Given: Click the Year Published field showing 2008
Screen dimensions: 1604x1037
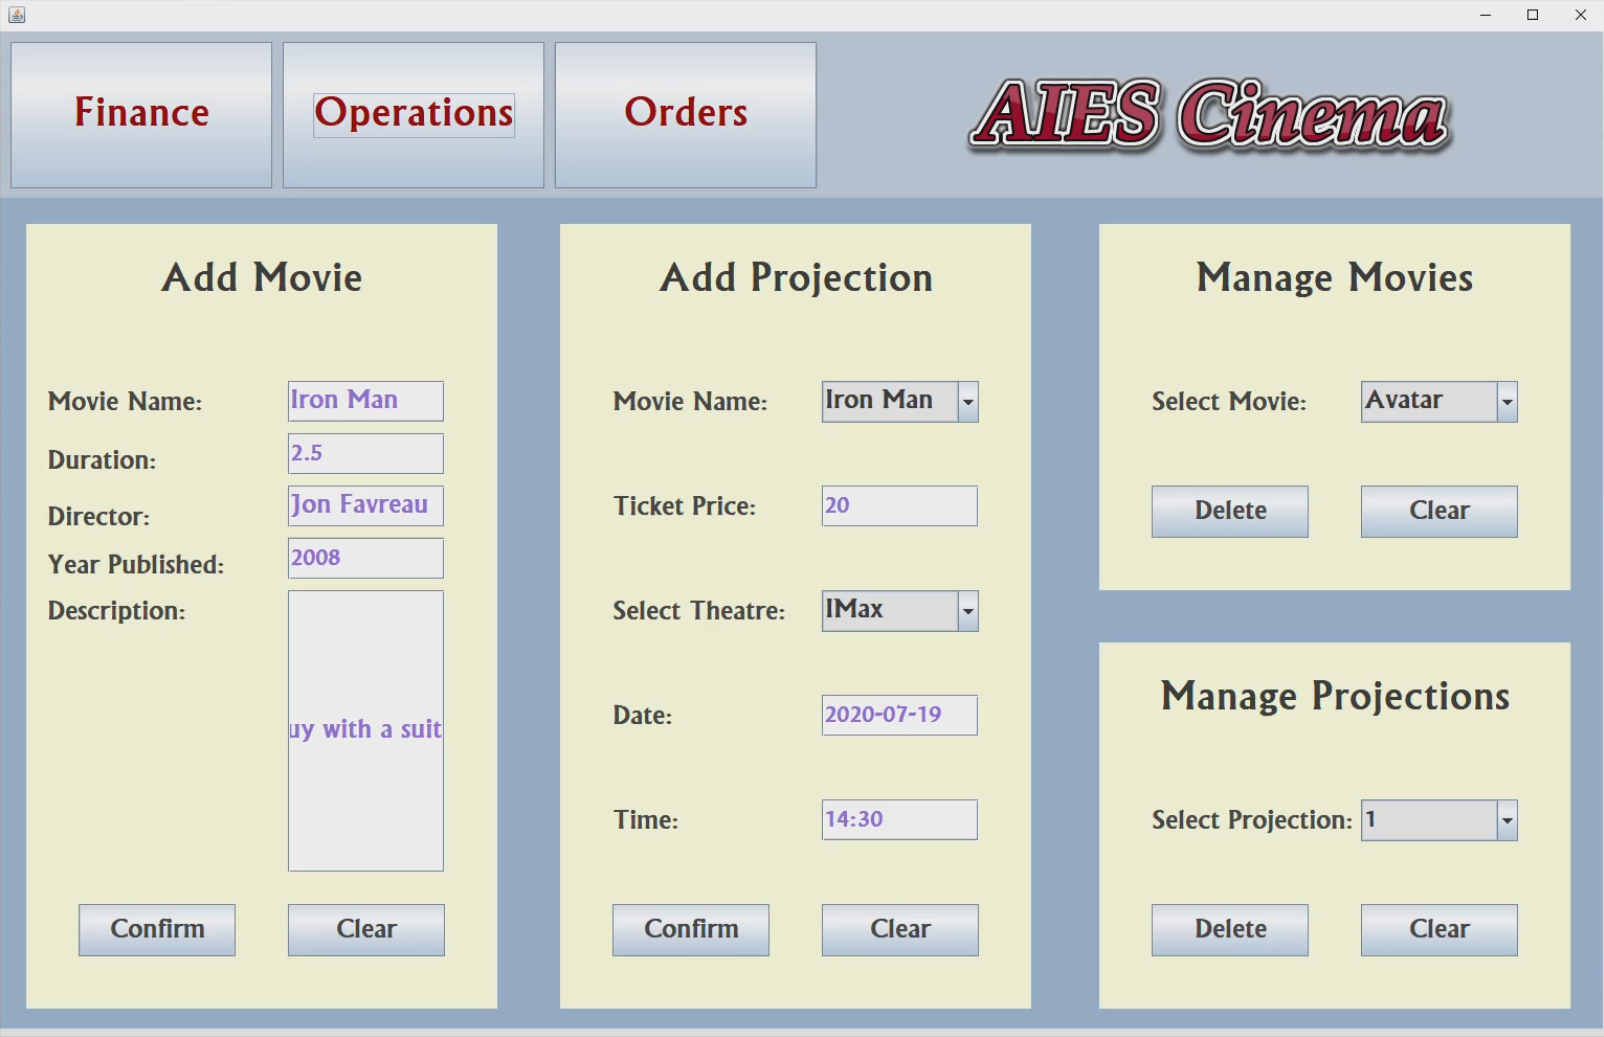Looking at the screenshot, I should pos(366,558).
